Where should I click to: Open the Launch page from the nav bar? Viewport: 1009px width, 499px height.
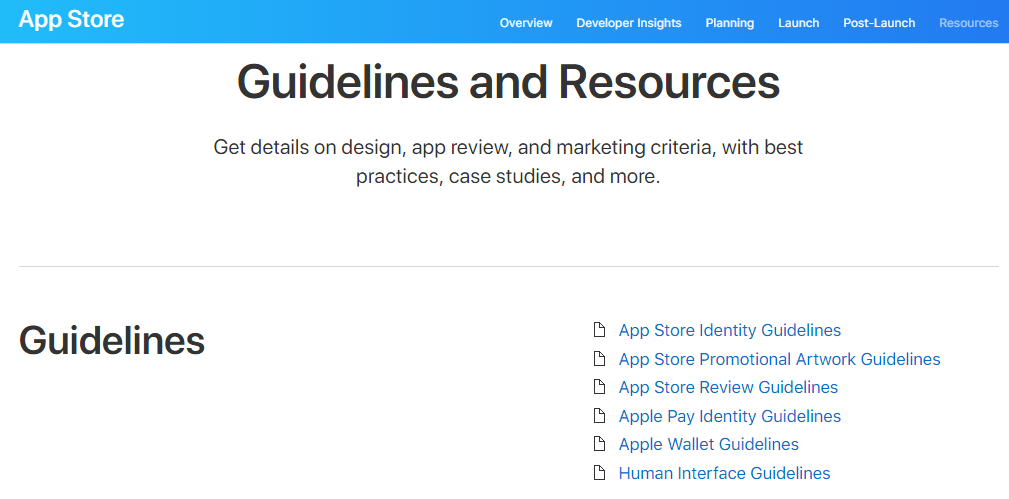799,23
